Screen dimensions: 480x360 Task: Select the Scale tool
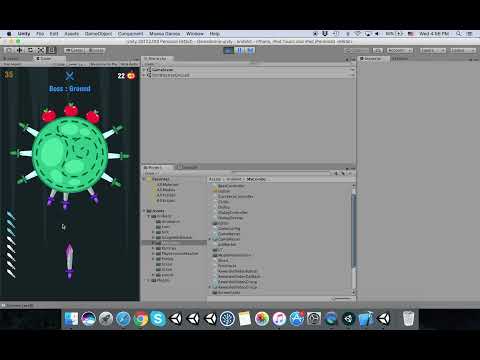click(x=41, y=50)
